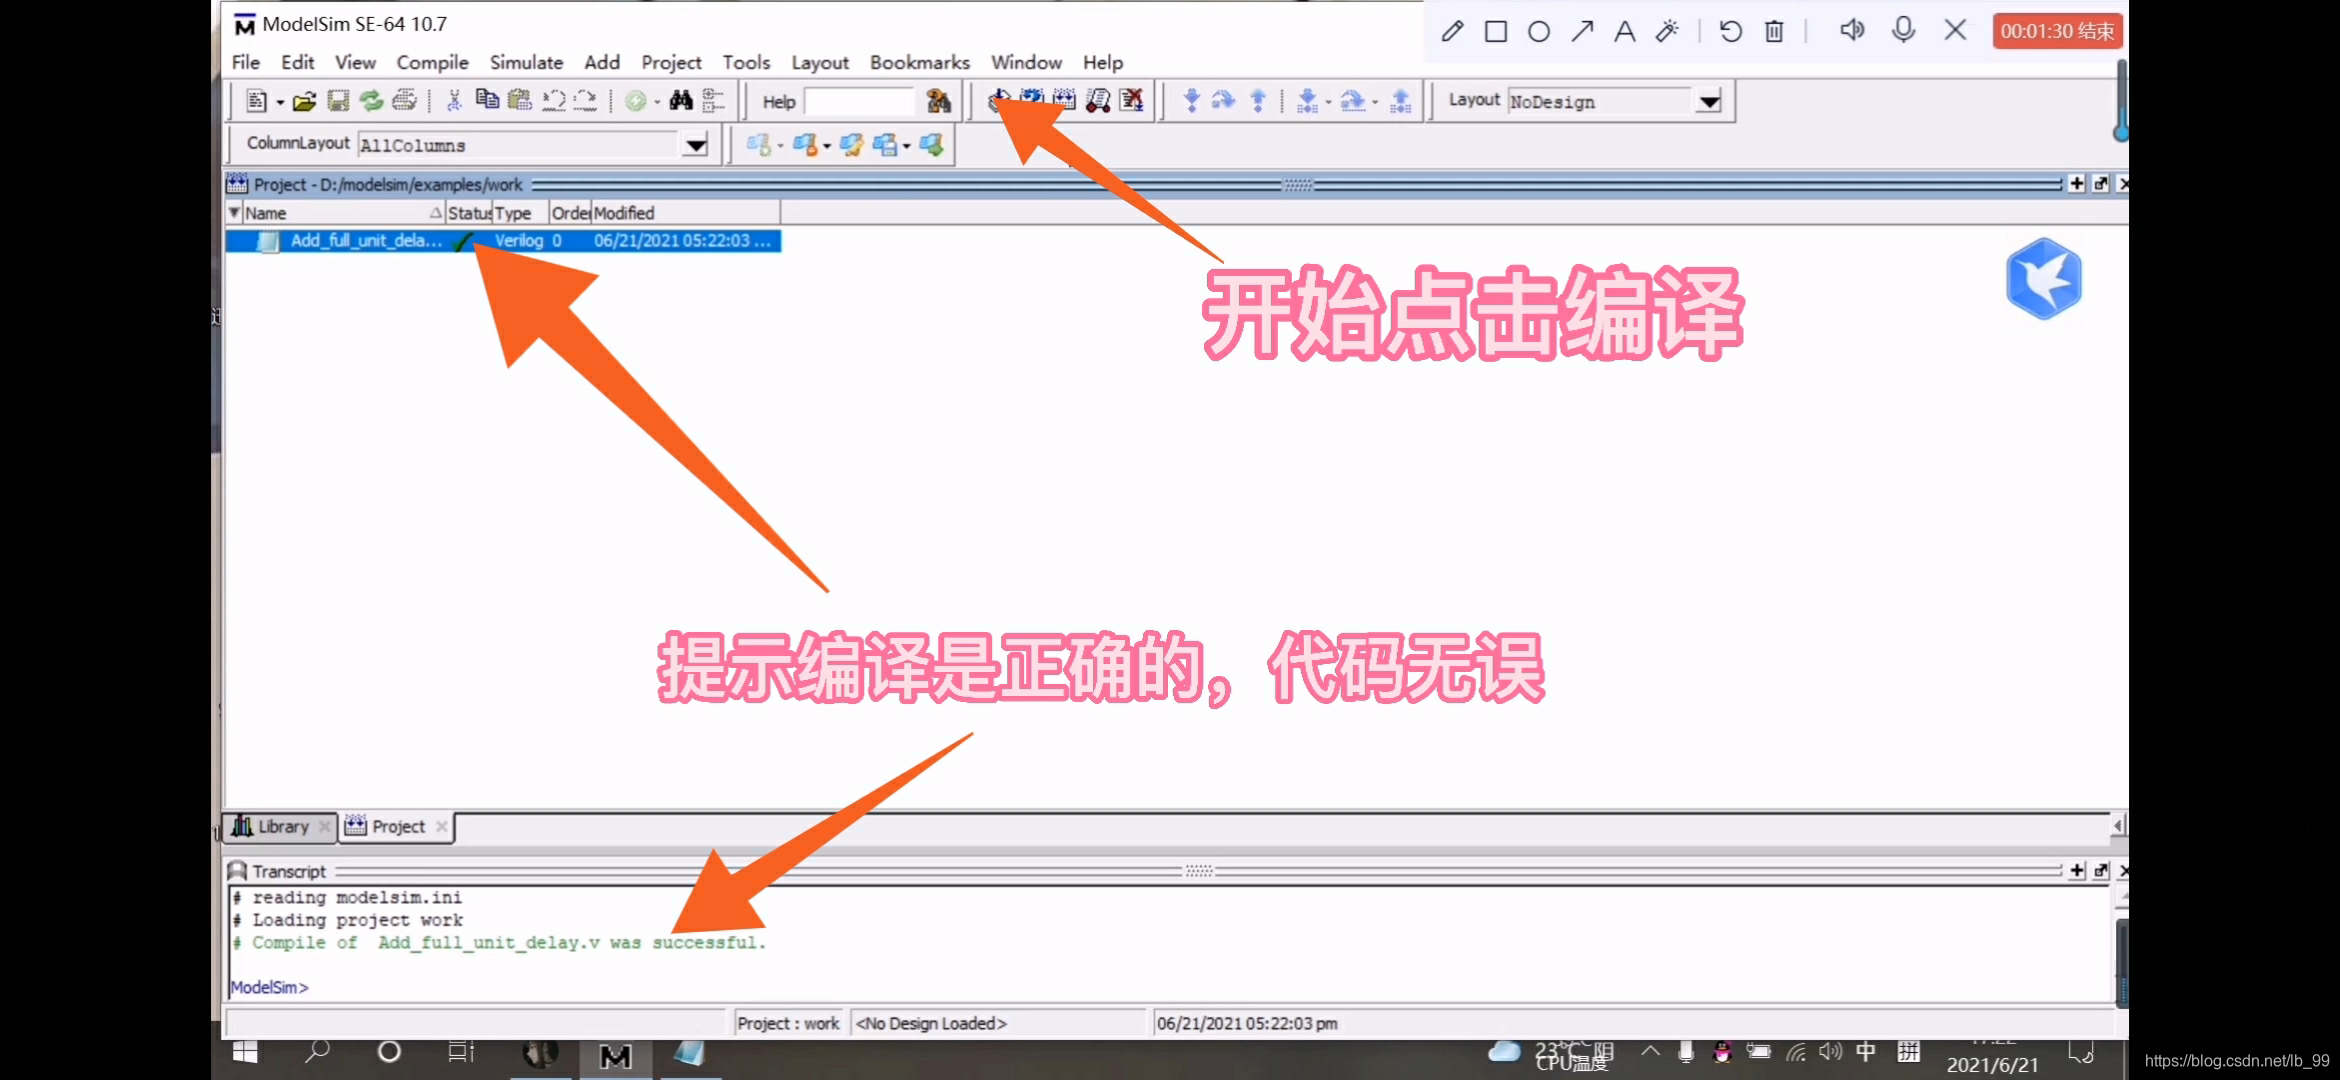Create a new source file
The image size is (2340, 1080).
(x=257, y=100)
